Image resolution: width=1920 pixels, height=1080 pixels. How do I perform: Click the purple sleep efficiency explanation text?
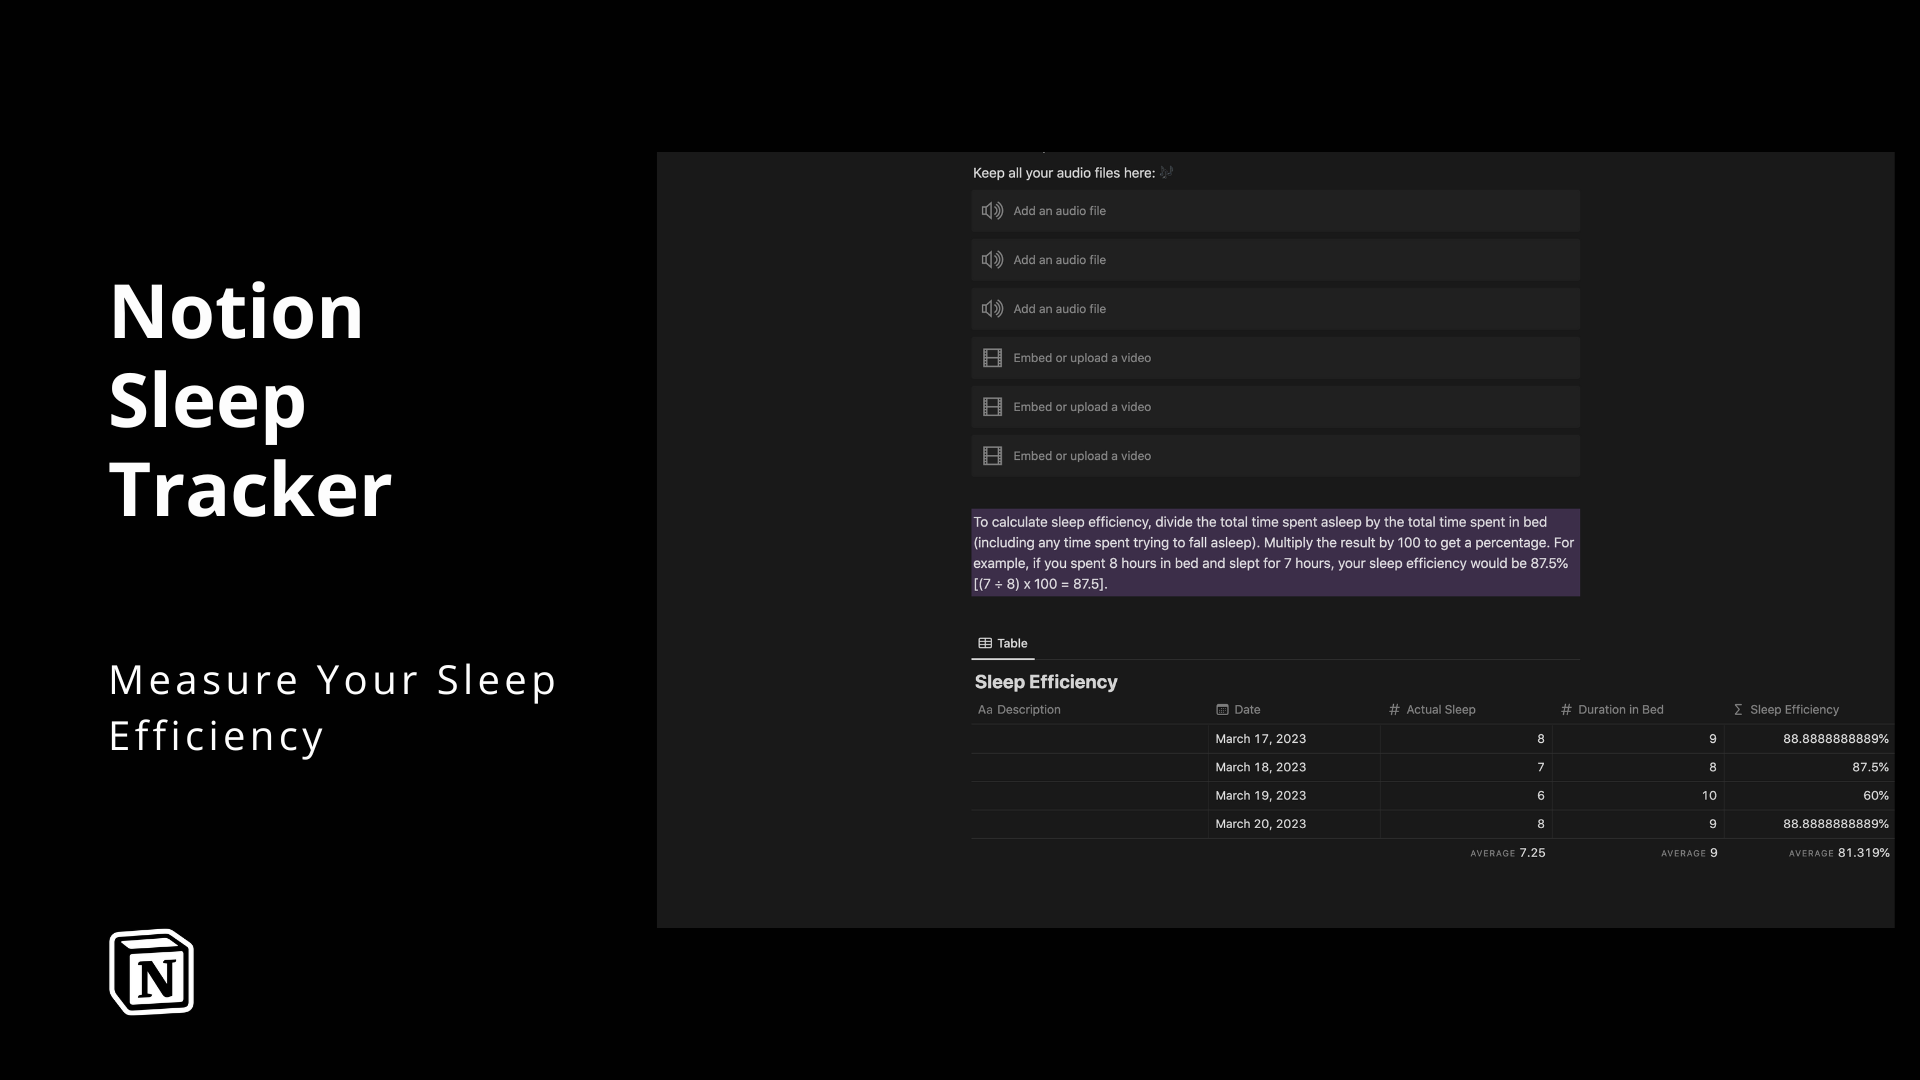[1275, 553]
